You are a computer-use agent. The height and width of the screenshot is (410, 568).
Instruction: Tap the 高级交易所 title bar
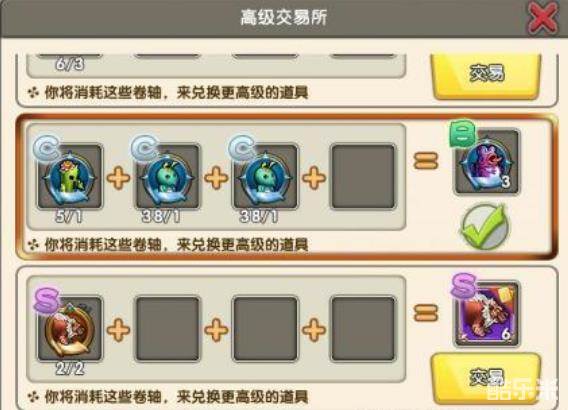tap(284, 17)
